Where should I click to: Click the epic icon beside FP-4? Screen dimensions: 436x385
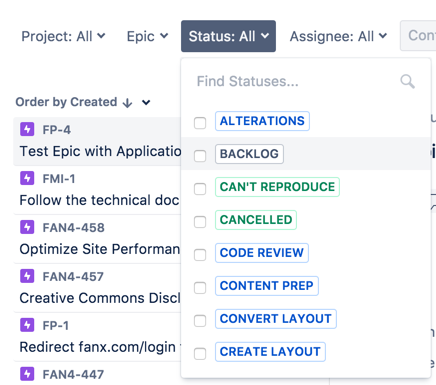[x=27, y=129]
